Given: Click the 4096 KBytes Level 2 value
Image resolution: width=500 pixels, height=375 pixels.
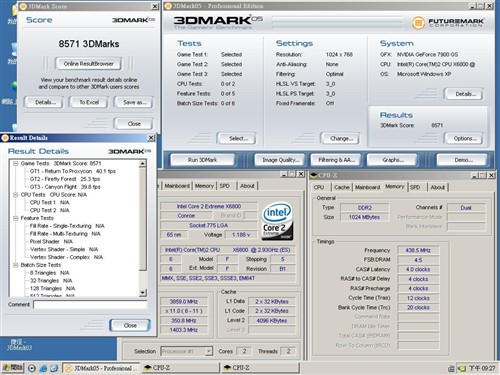Looking at the screenshot, I should coord(272,321).
